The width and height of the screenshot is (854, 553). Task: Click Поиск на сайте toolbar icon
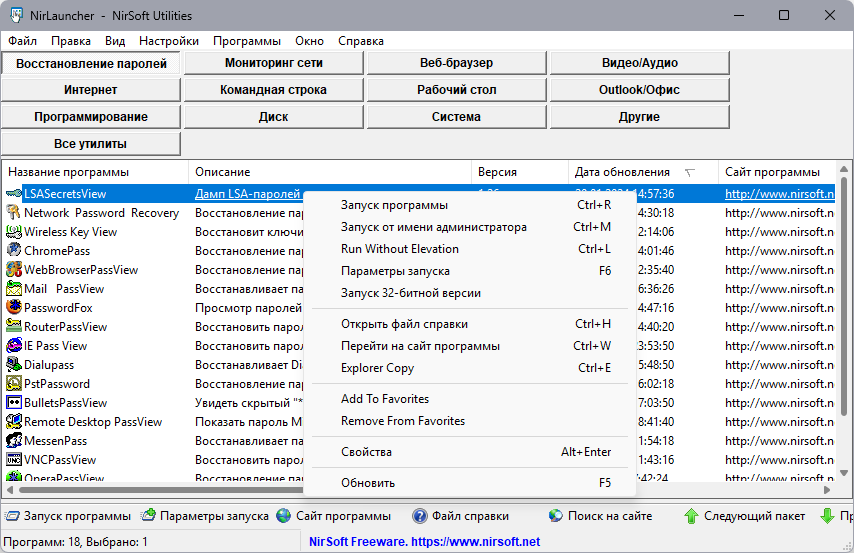click(556, 515)
